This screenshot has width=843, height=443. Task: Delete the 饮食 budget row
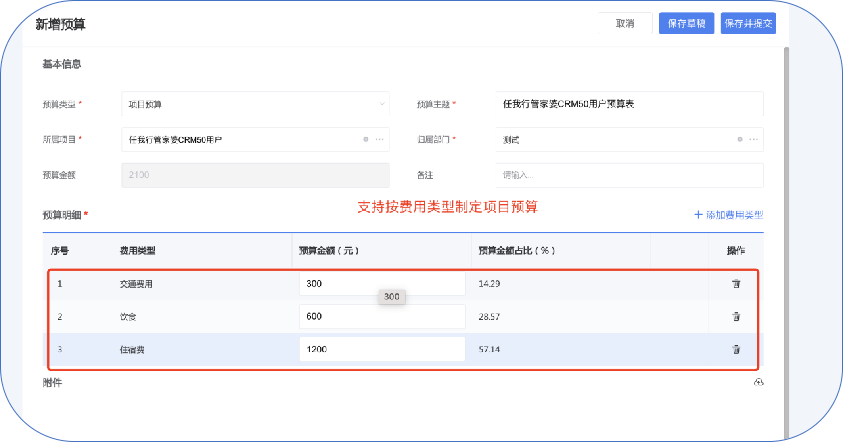pyautogui.click(x=736, y=317)
